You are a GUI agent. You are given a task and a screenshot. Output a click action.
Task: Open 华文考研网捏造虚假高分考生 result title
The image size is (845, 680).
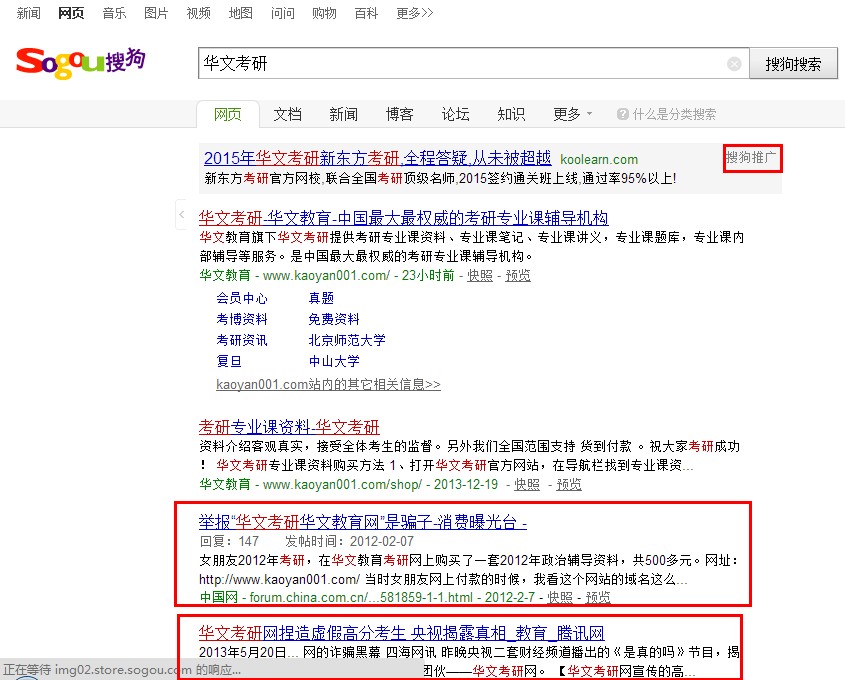401,633
